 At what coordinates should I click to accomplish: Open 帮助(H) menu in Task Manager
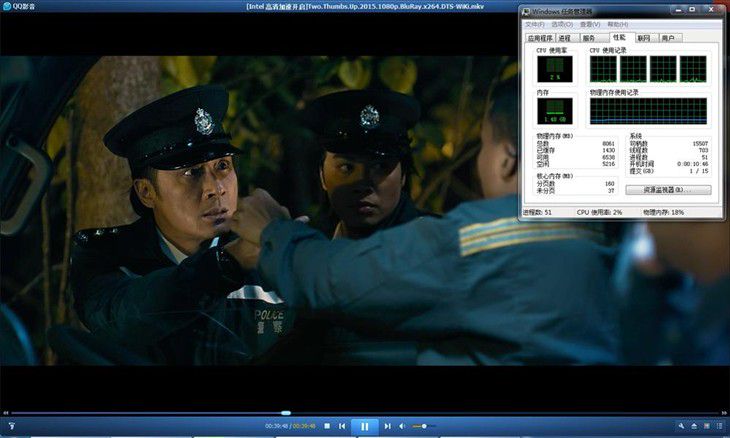pyautogui.click(x=618, y=24)
